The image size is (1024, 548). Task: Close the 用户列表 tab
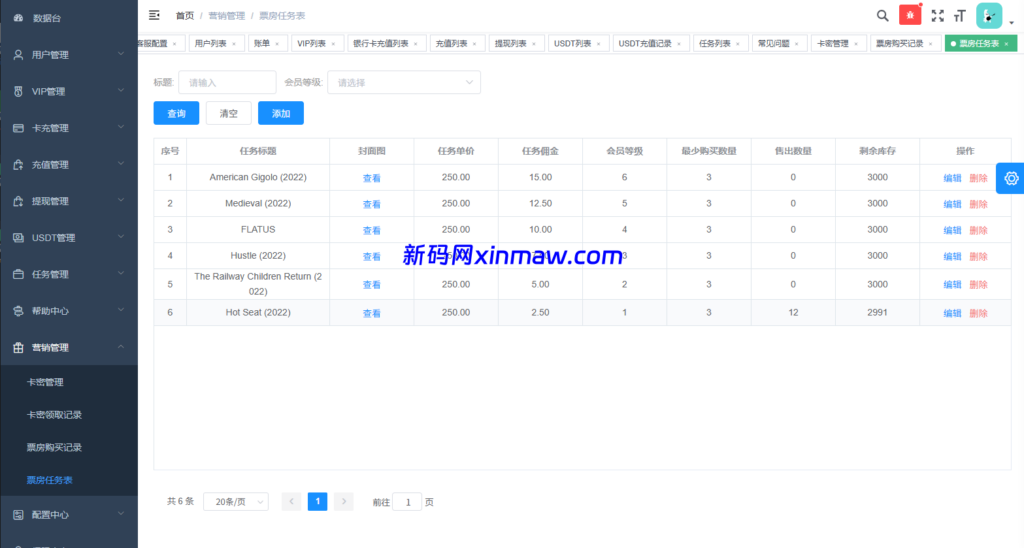(x=234, y=44)
